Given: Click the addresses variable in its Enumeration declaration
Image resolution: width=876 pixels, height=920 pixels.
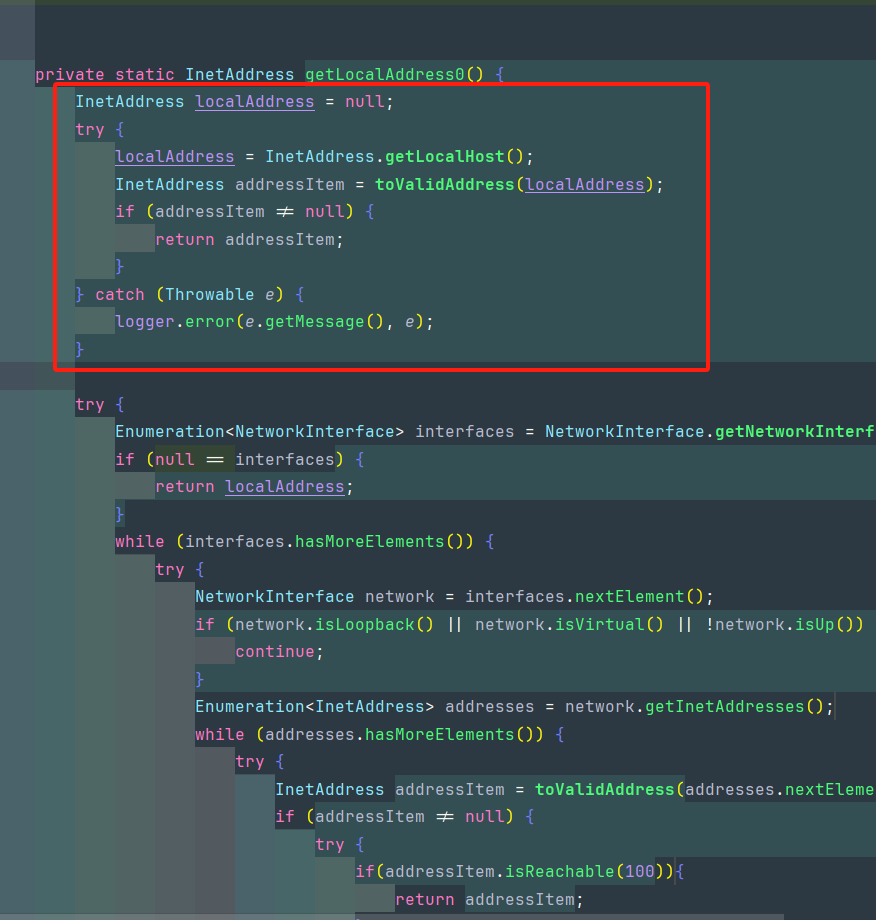Looking at the screenshot, I should [489, 706].
